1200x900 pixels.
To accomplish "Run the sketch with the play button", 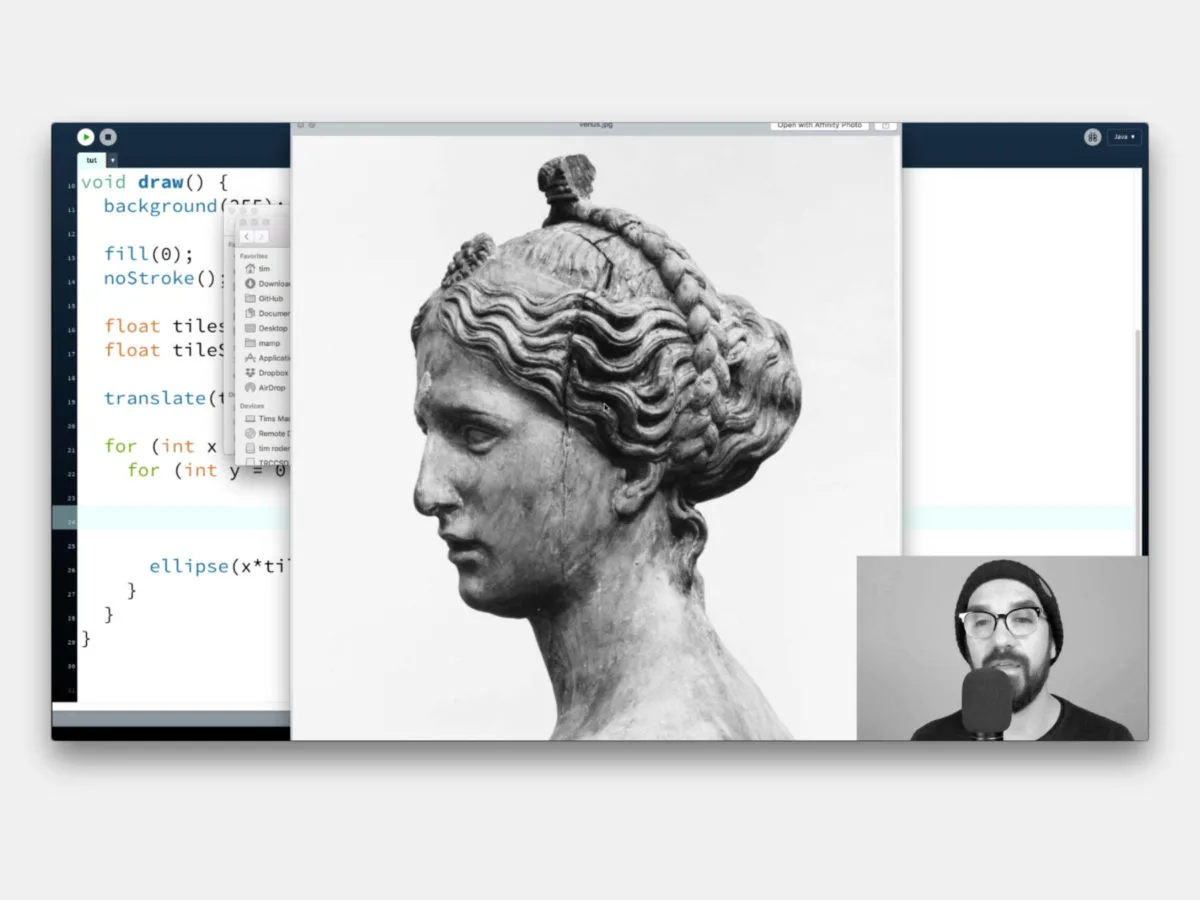I will coord(86,137).
